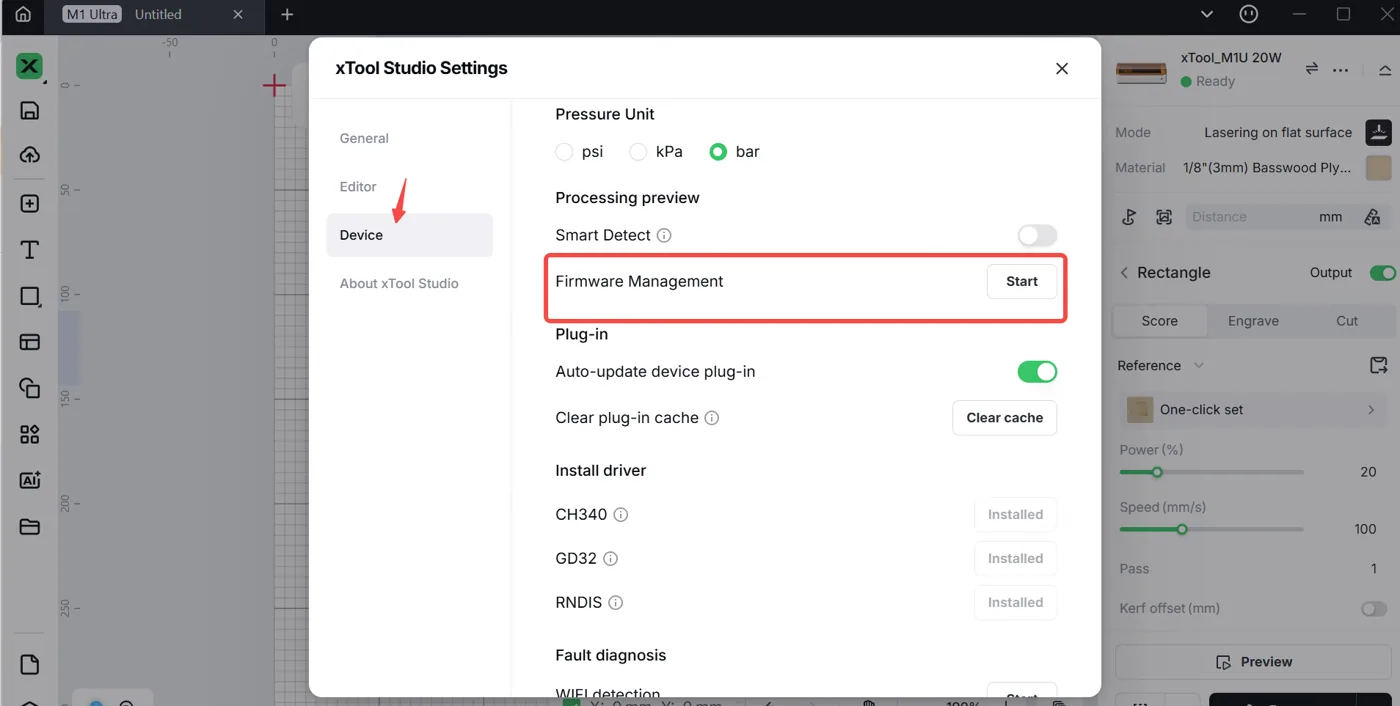The image size is (1400, 706).
Task: Turn off Auto-update device plug-in
Action: coord(1037,372)
